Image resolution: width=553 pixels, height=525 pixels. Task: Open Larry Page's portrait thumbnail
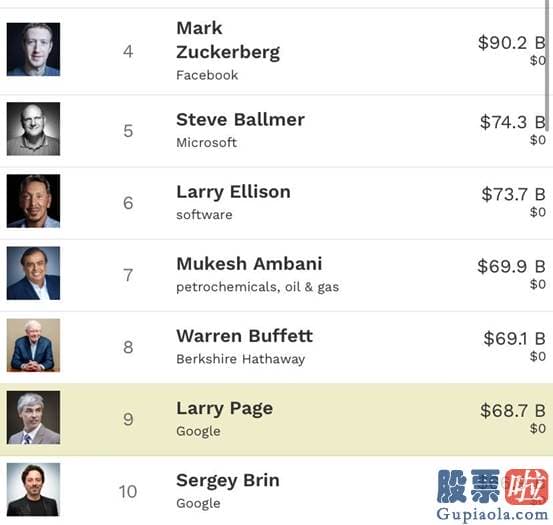coord(34,417)
